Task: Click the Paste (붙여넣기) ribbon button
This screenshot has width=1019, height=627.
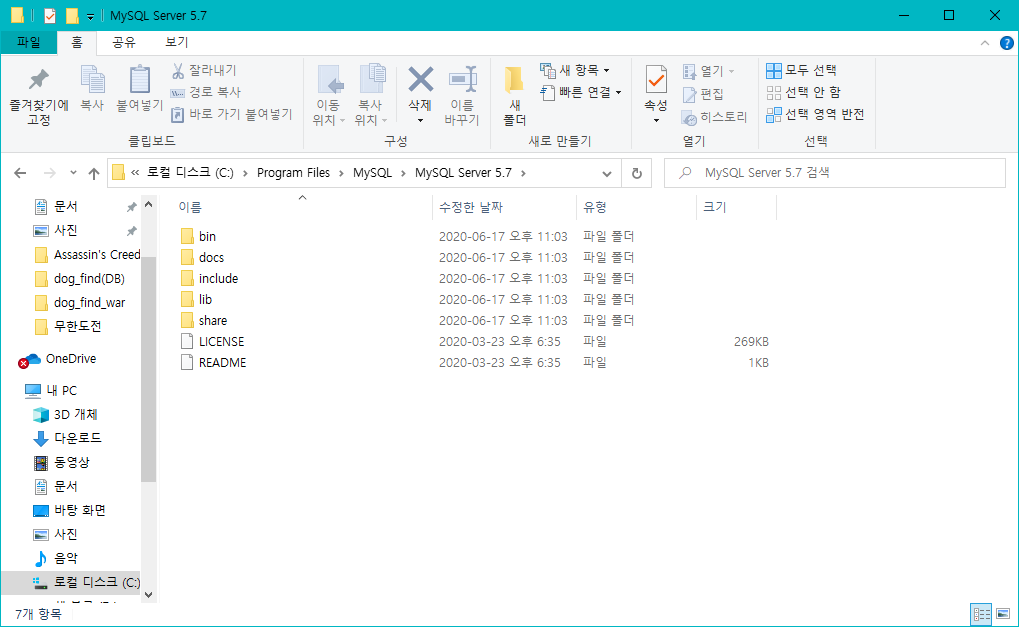Action: (x=139, y=88)
